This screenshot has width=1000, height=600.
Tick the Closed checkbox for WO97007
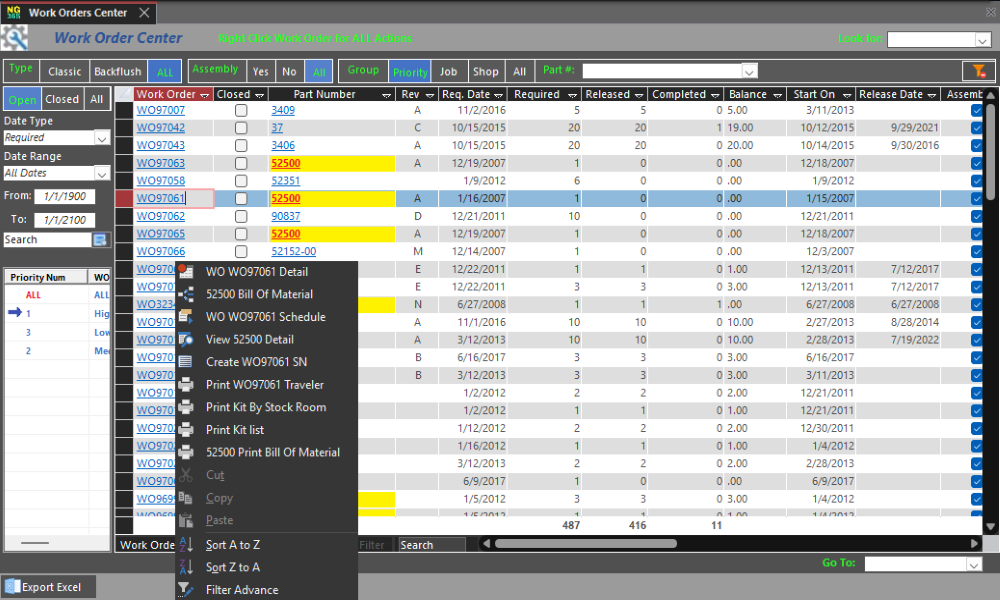pos(241,110)
